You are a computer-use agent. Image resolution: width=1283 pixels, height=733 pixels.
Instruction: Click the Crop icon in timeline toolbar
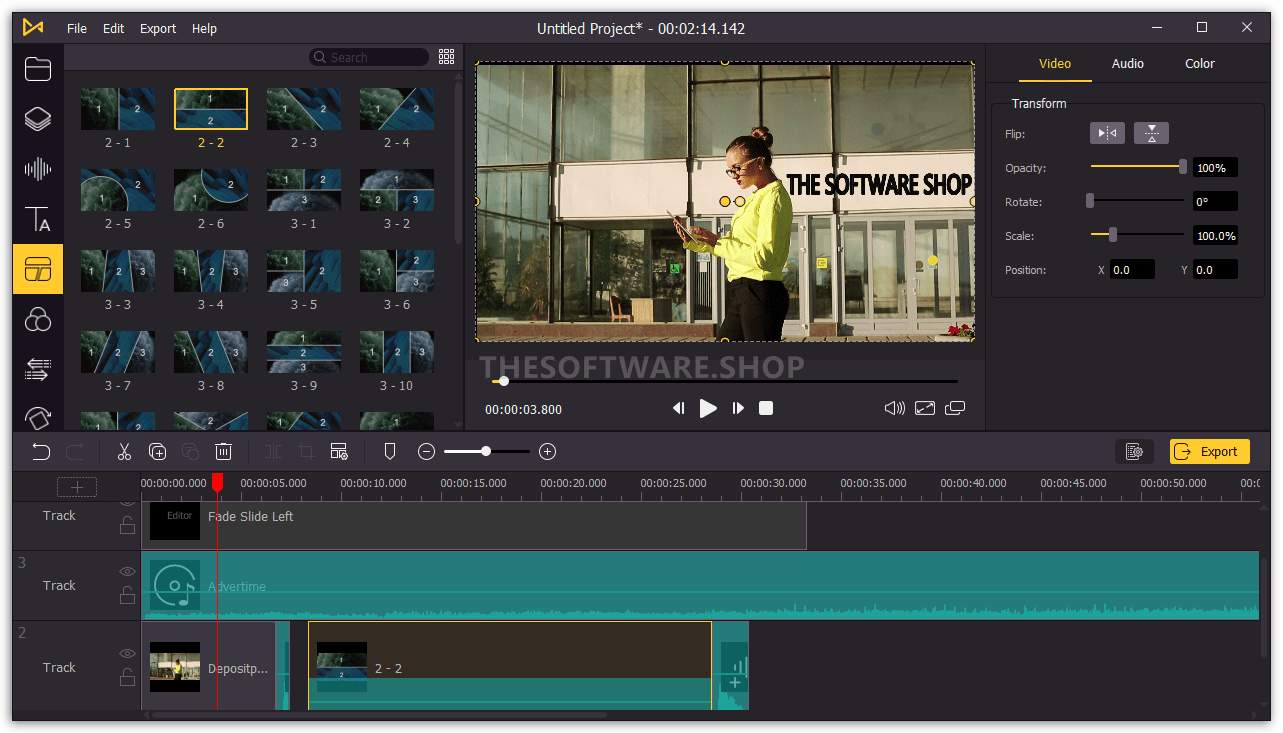click(x=306, y=452)
